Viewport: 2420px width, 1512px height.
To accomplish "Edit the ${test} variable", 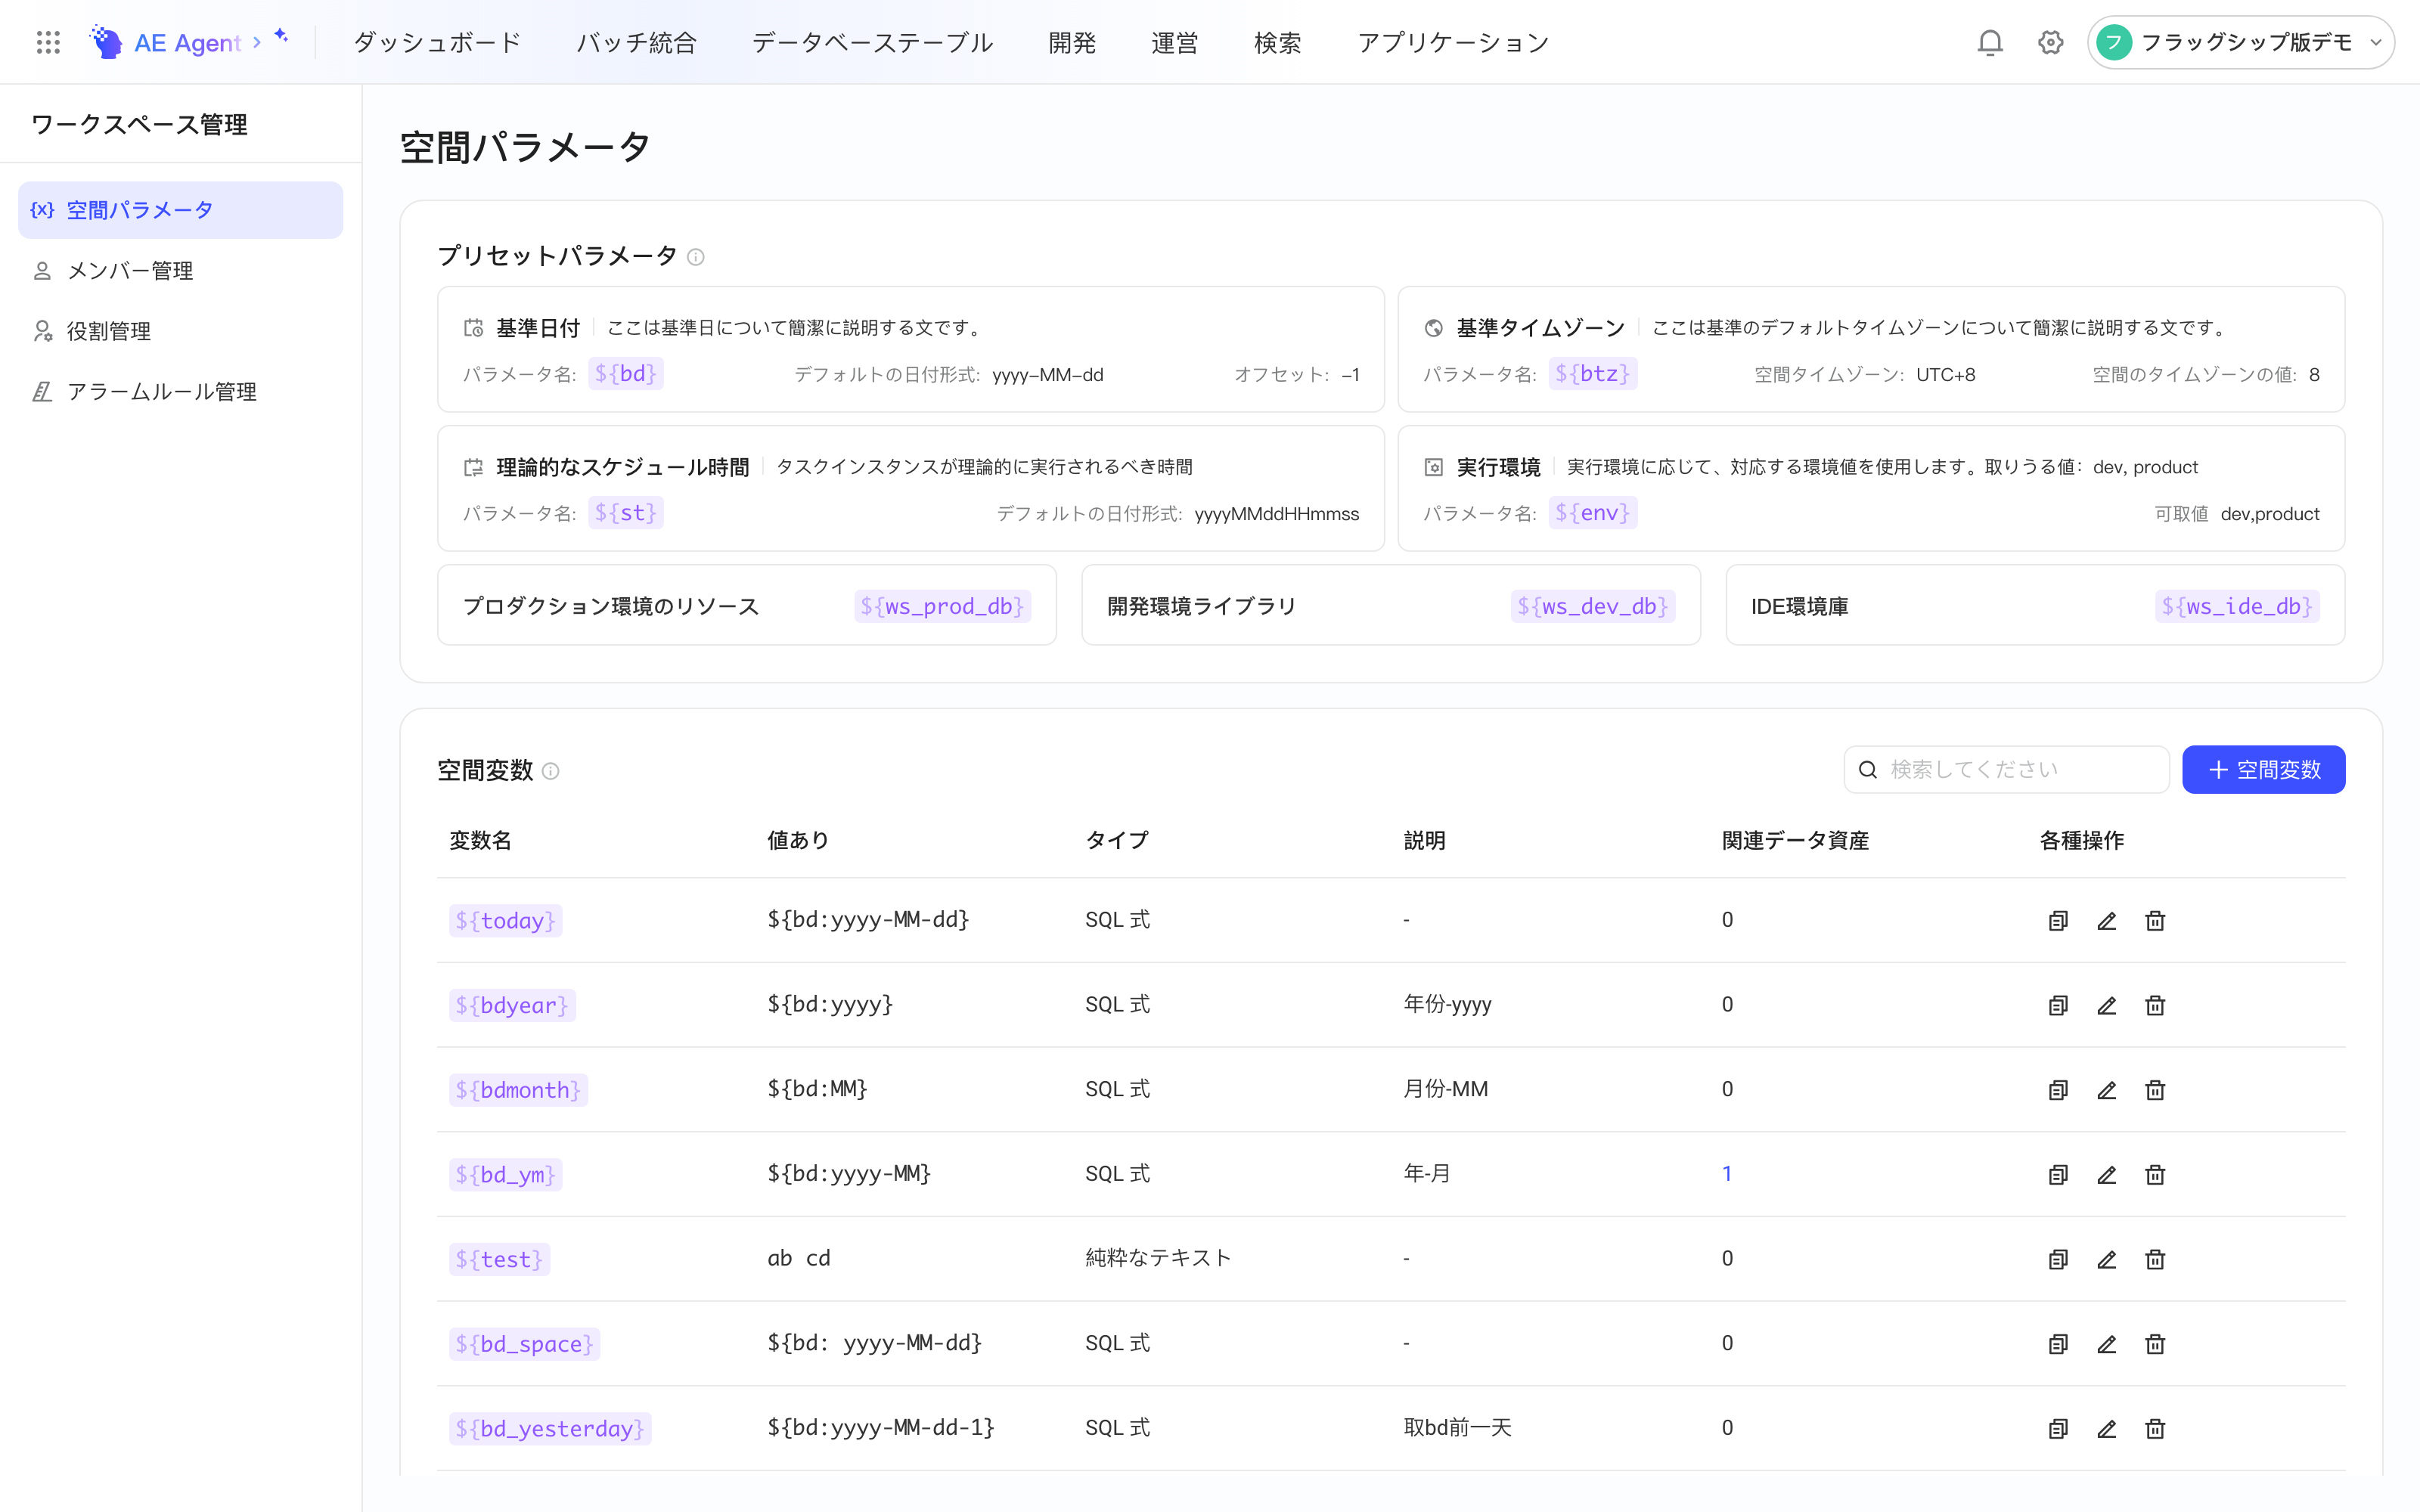I will tap(2106, 1259).
